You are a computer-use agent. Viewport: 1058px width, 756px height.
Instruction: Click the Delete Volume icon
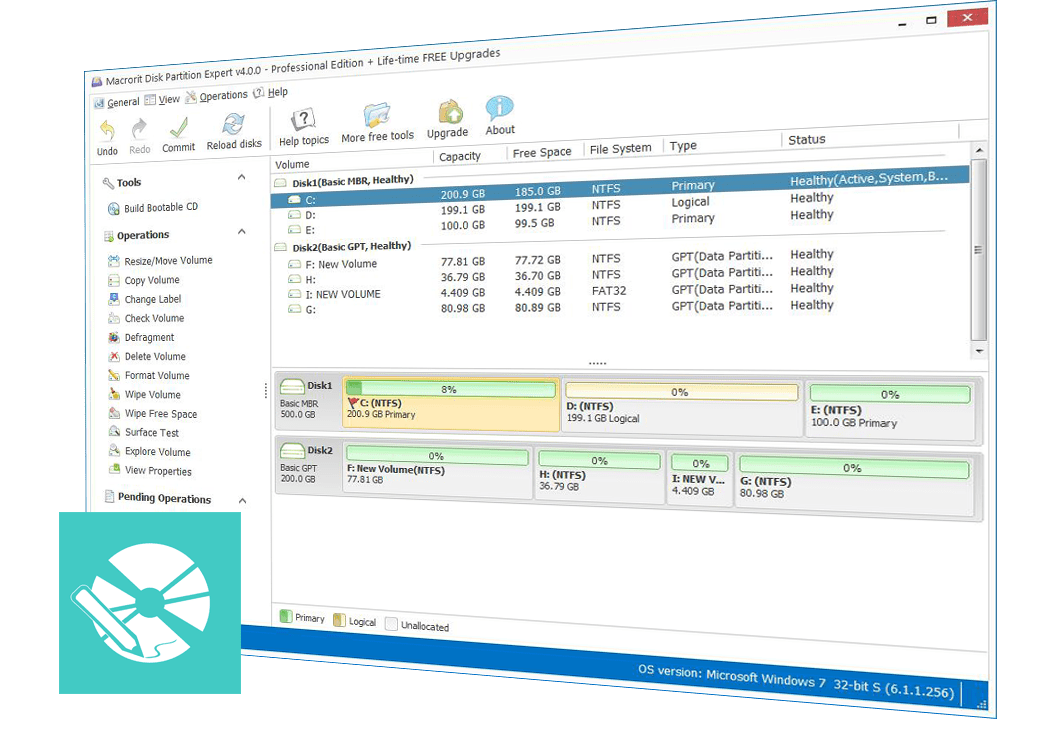(113, 356)
